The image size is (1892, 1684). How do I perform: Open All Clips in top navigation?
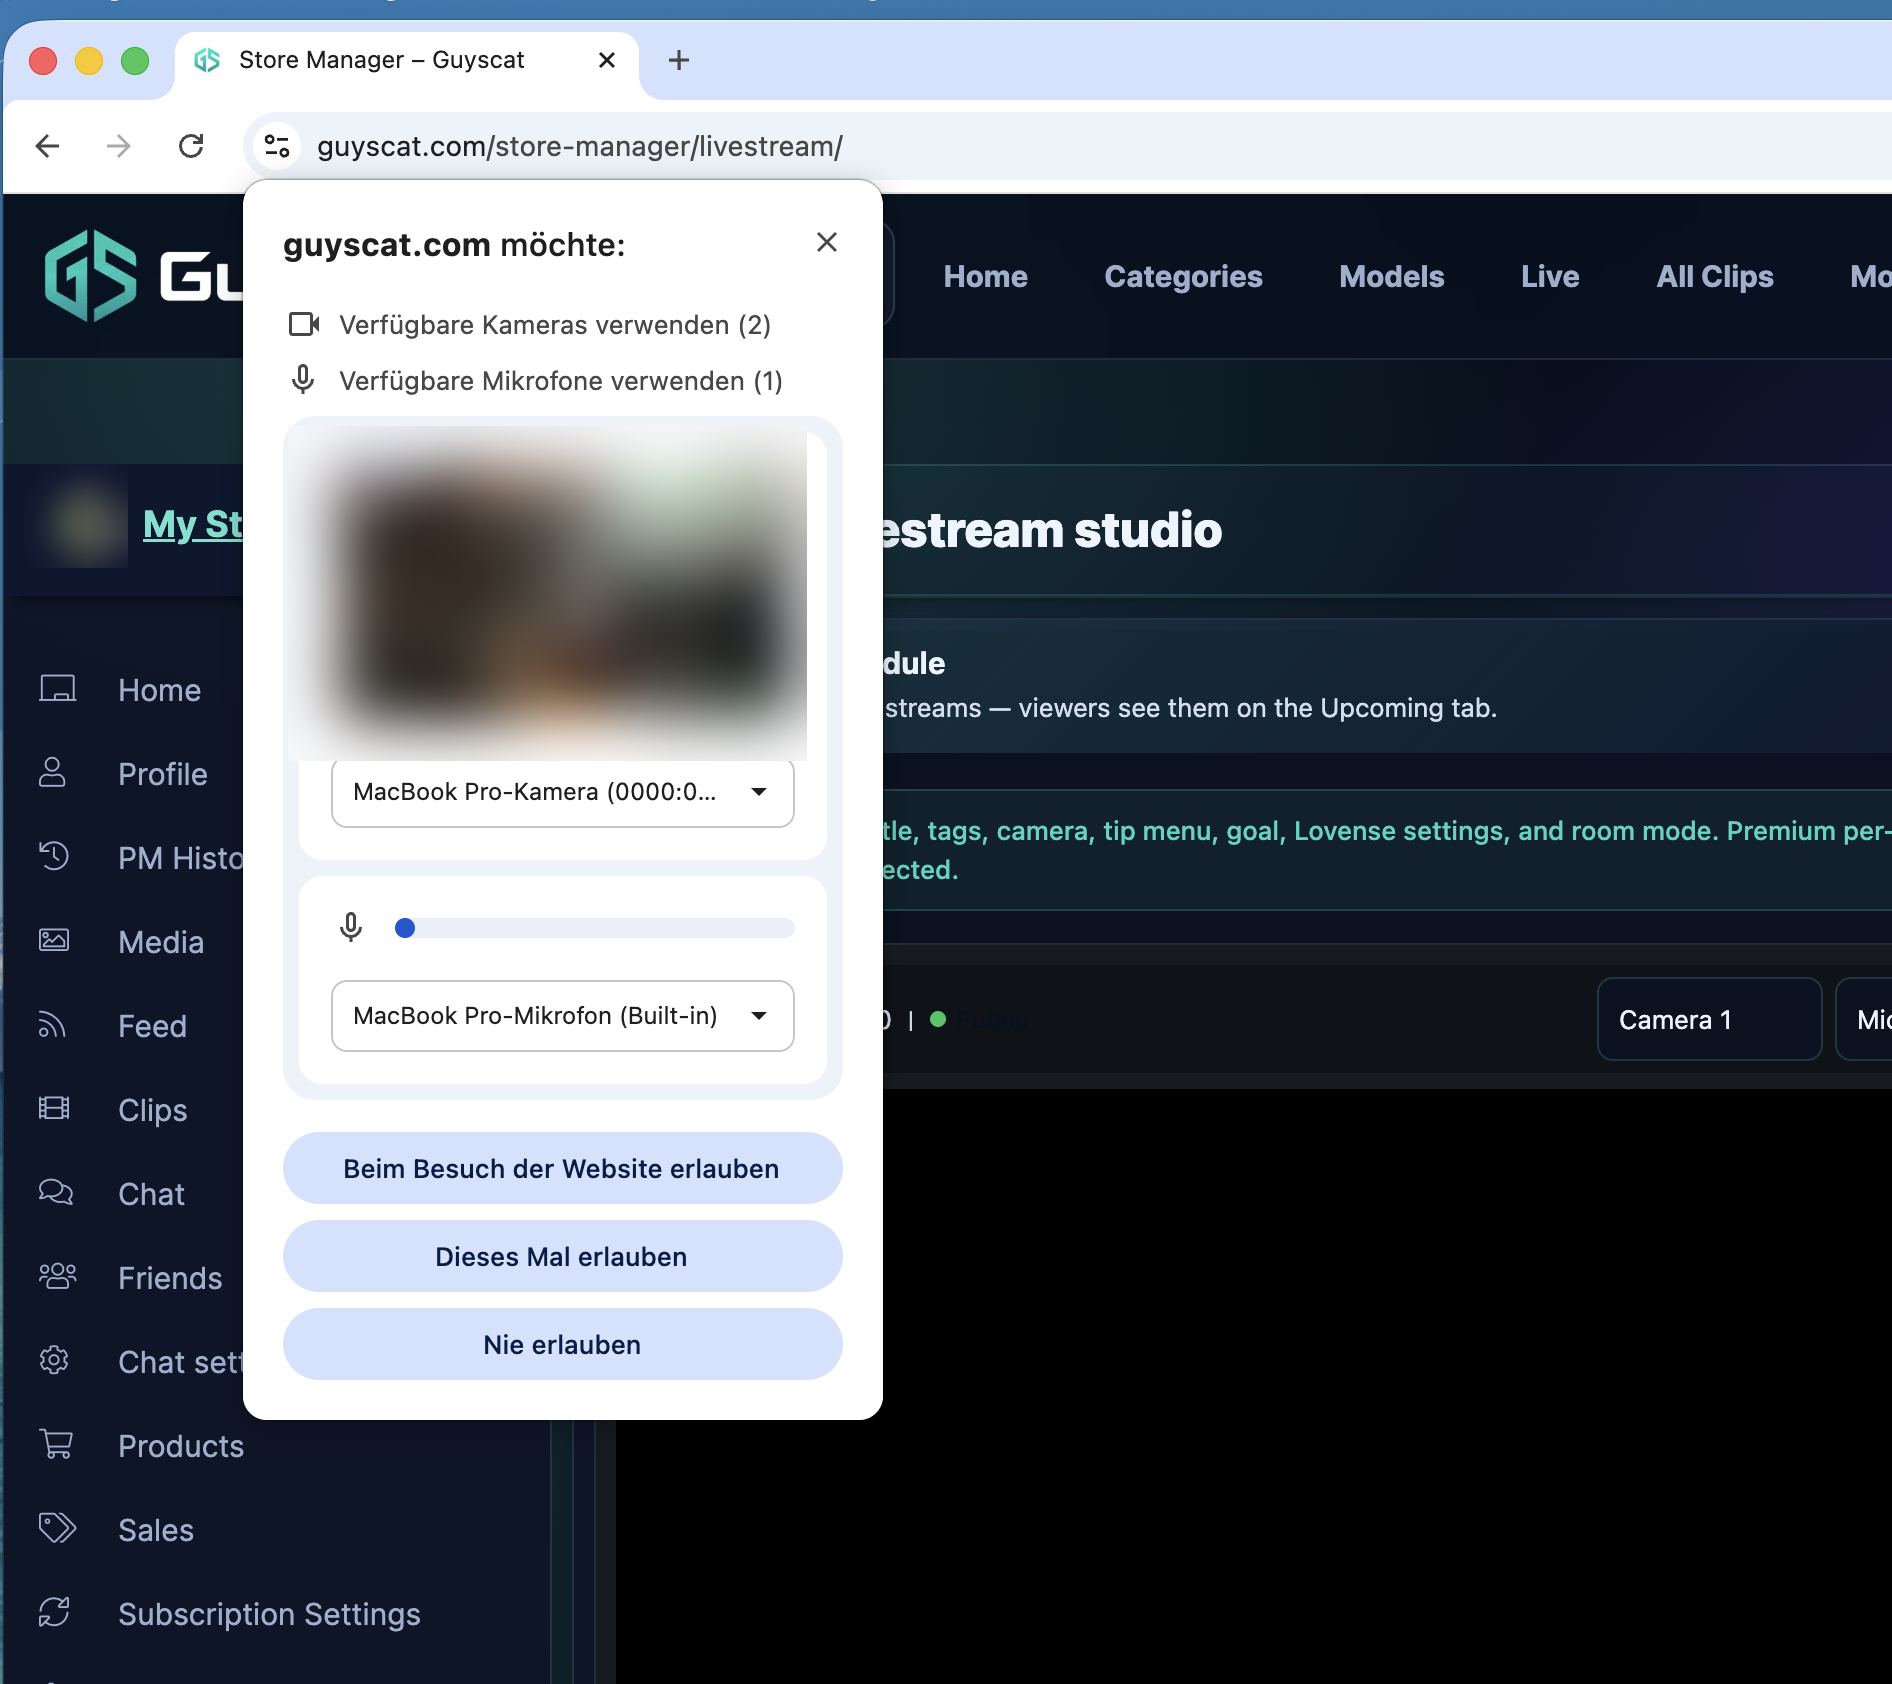coord(1714,277)
